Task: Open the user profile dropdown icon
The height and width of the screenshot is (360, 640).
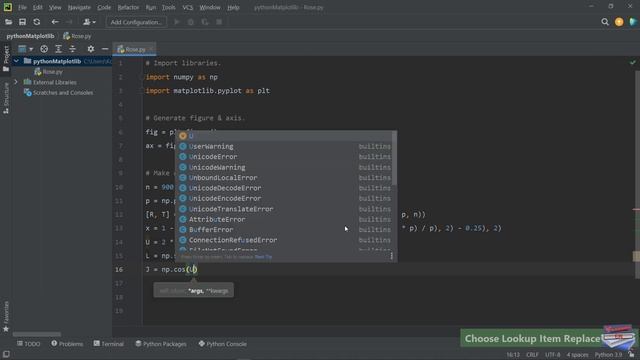Action: [89, 22]
